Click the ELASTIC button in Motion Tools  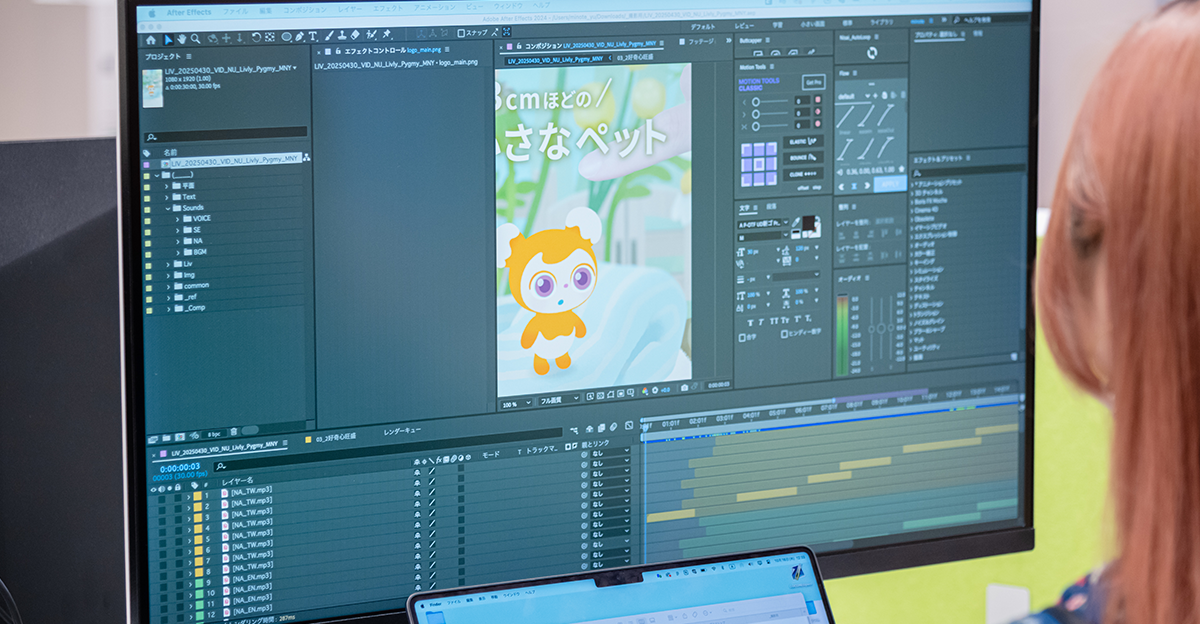click(803, 141)
